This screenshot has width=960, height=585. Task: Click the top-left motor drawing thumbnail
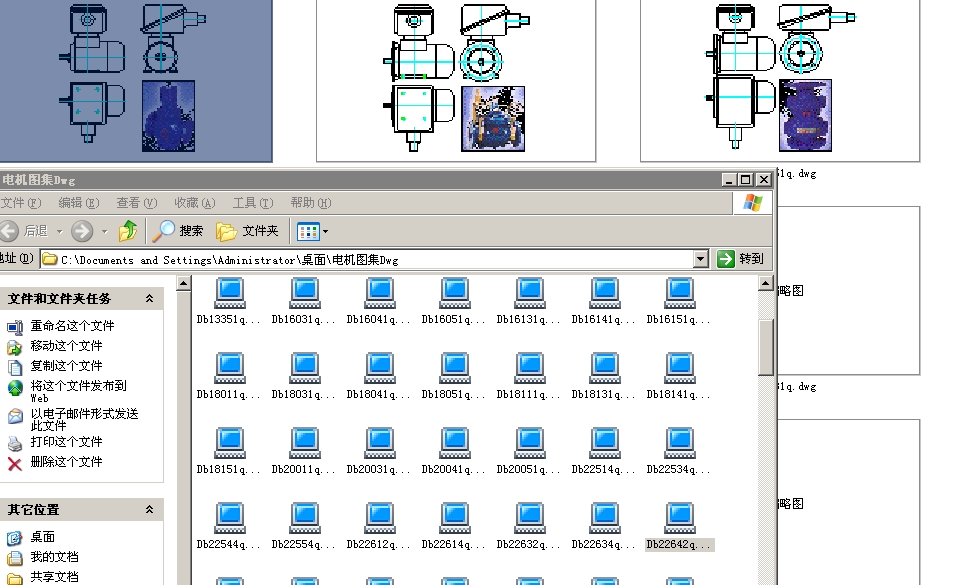(x=135, y=78)
